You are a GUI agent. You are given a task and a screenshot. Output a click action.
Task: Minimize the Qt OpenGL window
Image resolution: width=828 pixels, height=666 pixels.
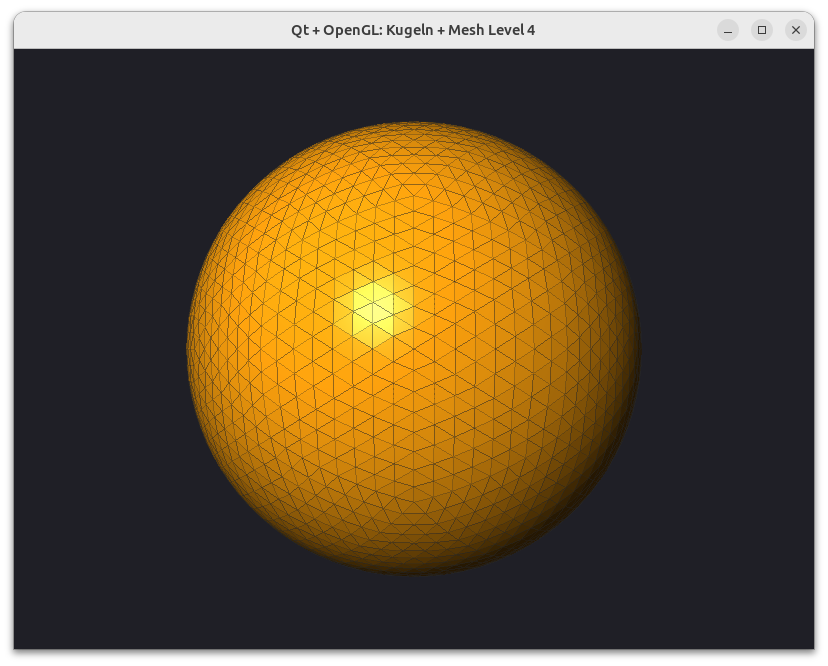[x=728, y=30]
